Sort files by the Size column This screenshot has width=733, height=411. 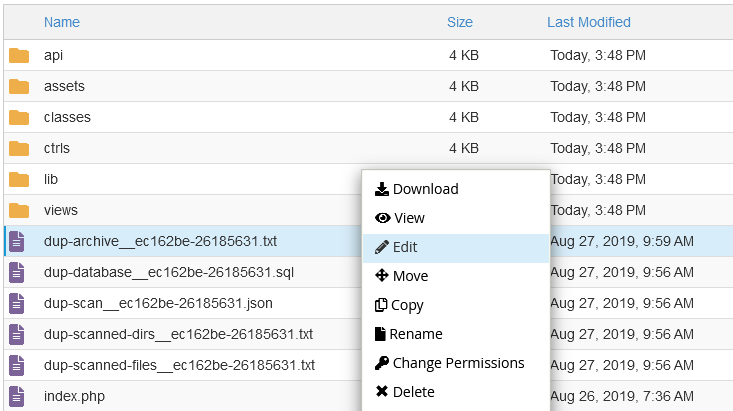tap(460, 22)
